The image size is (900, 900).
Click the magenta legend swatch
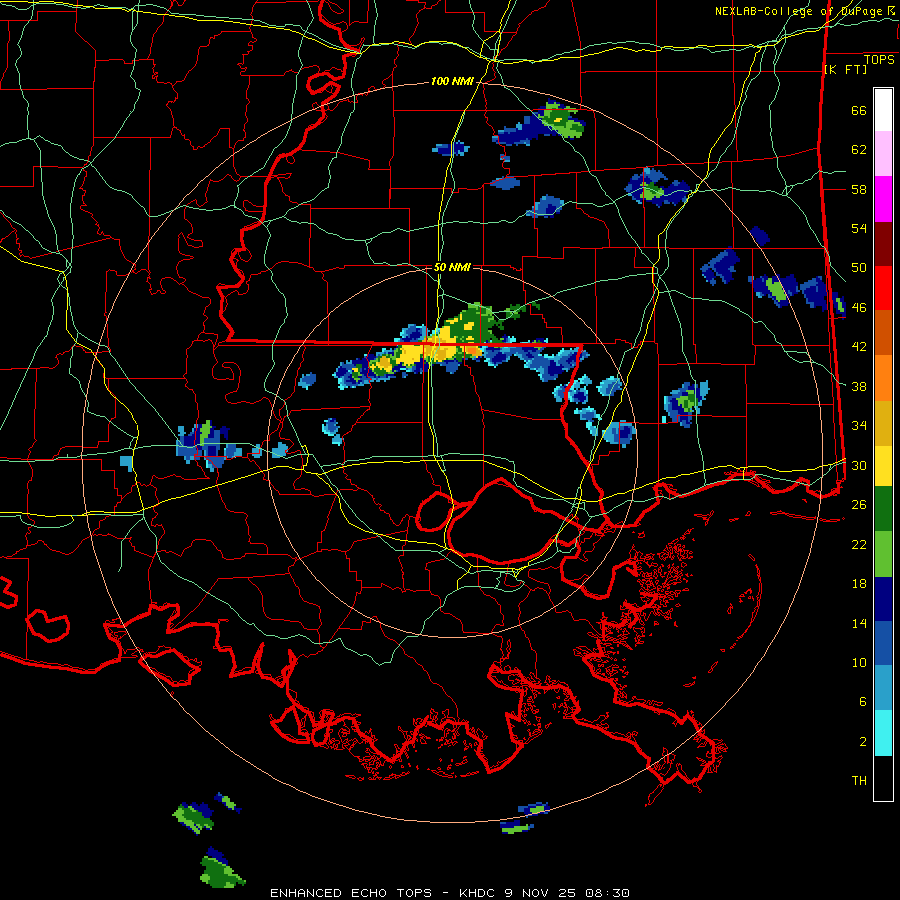(883, 199)
